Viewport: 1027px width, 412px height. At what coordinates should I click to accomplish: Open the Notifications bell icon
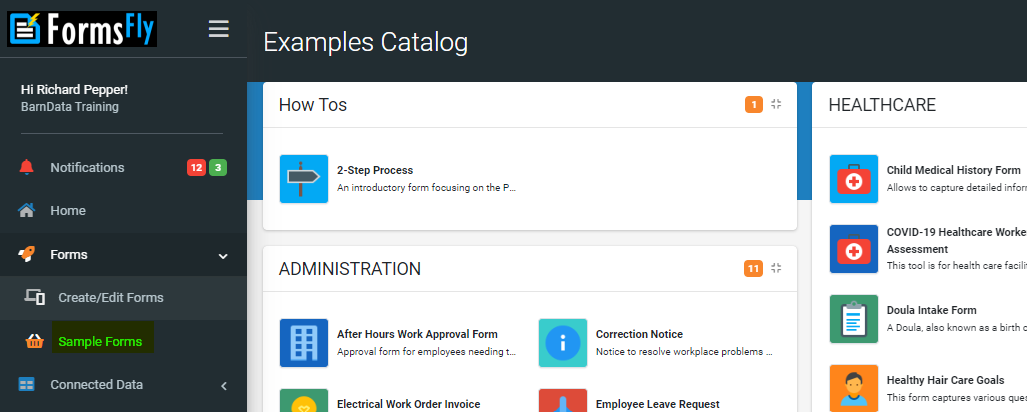26,167
